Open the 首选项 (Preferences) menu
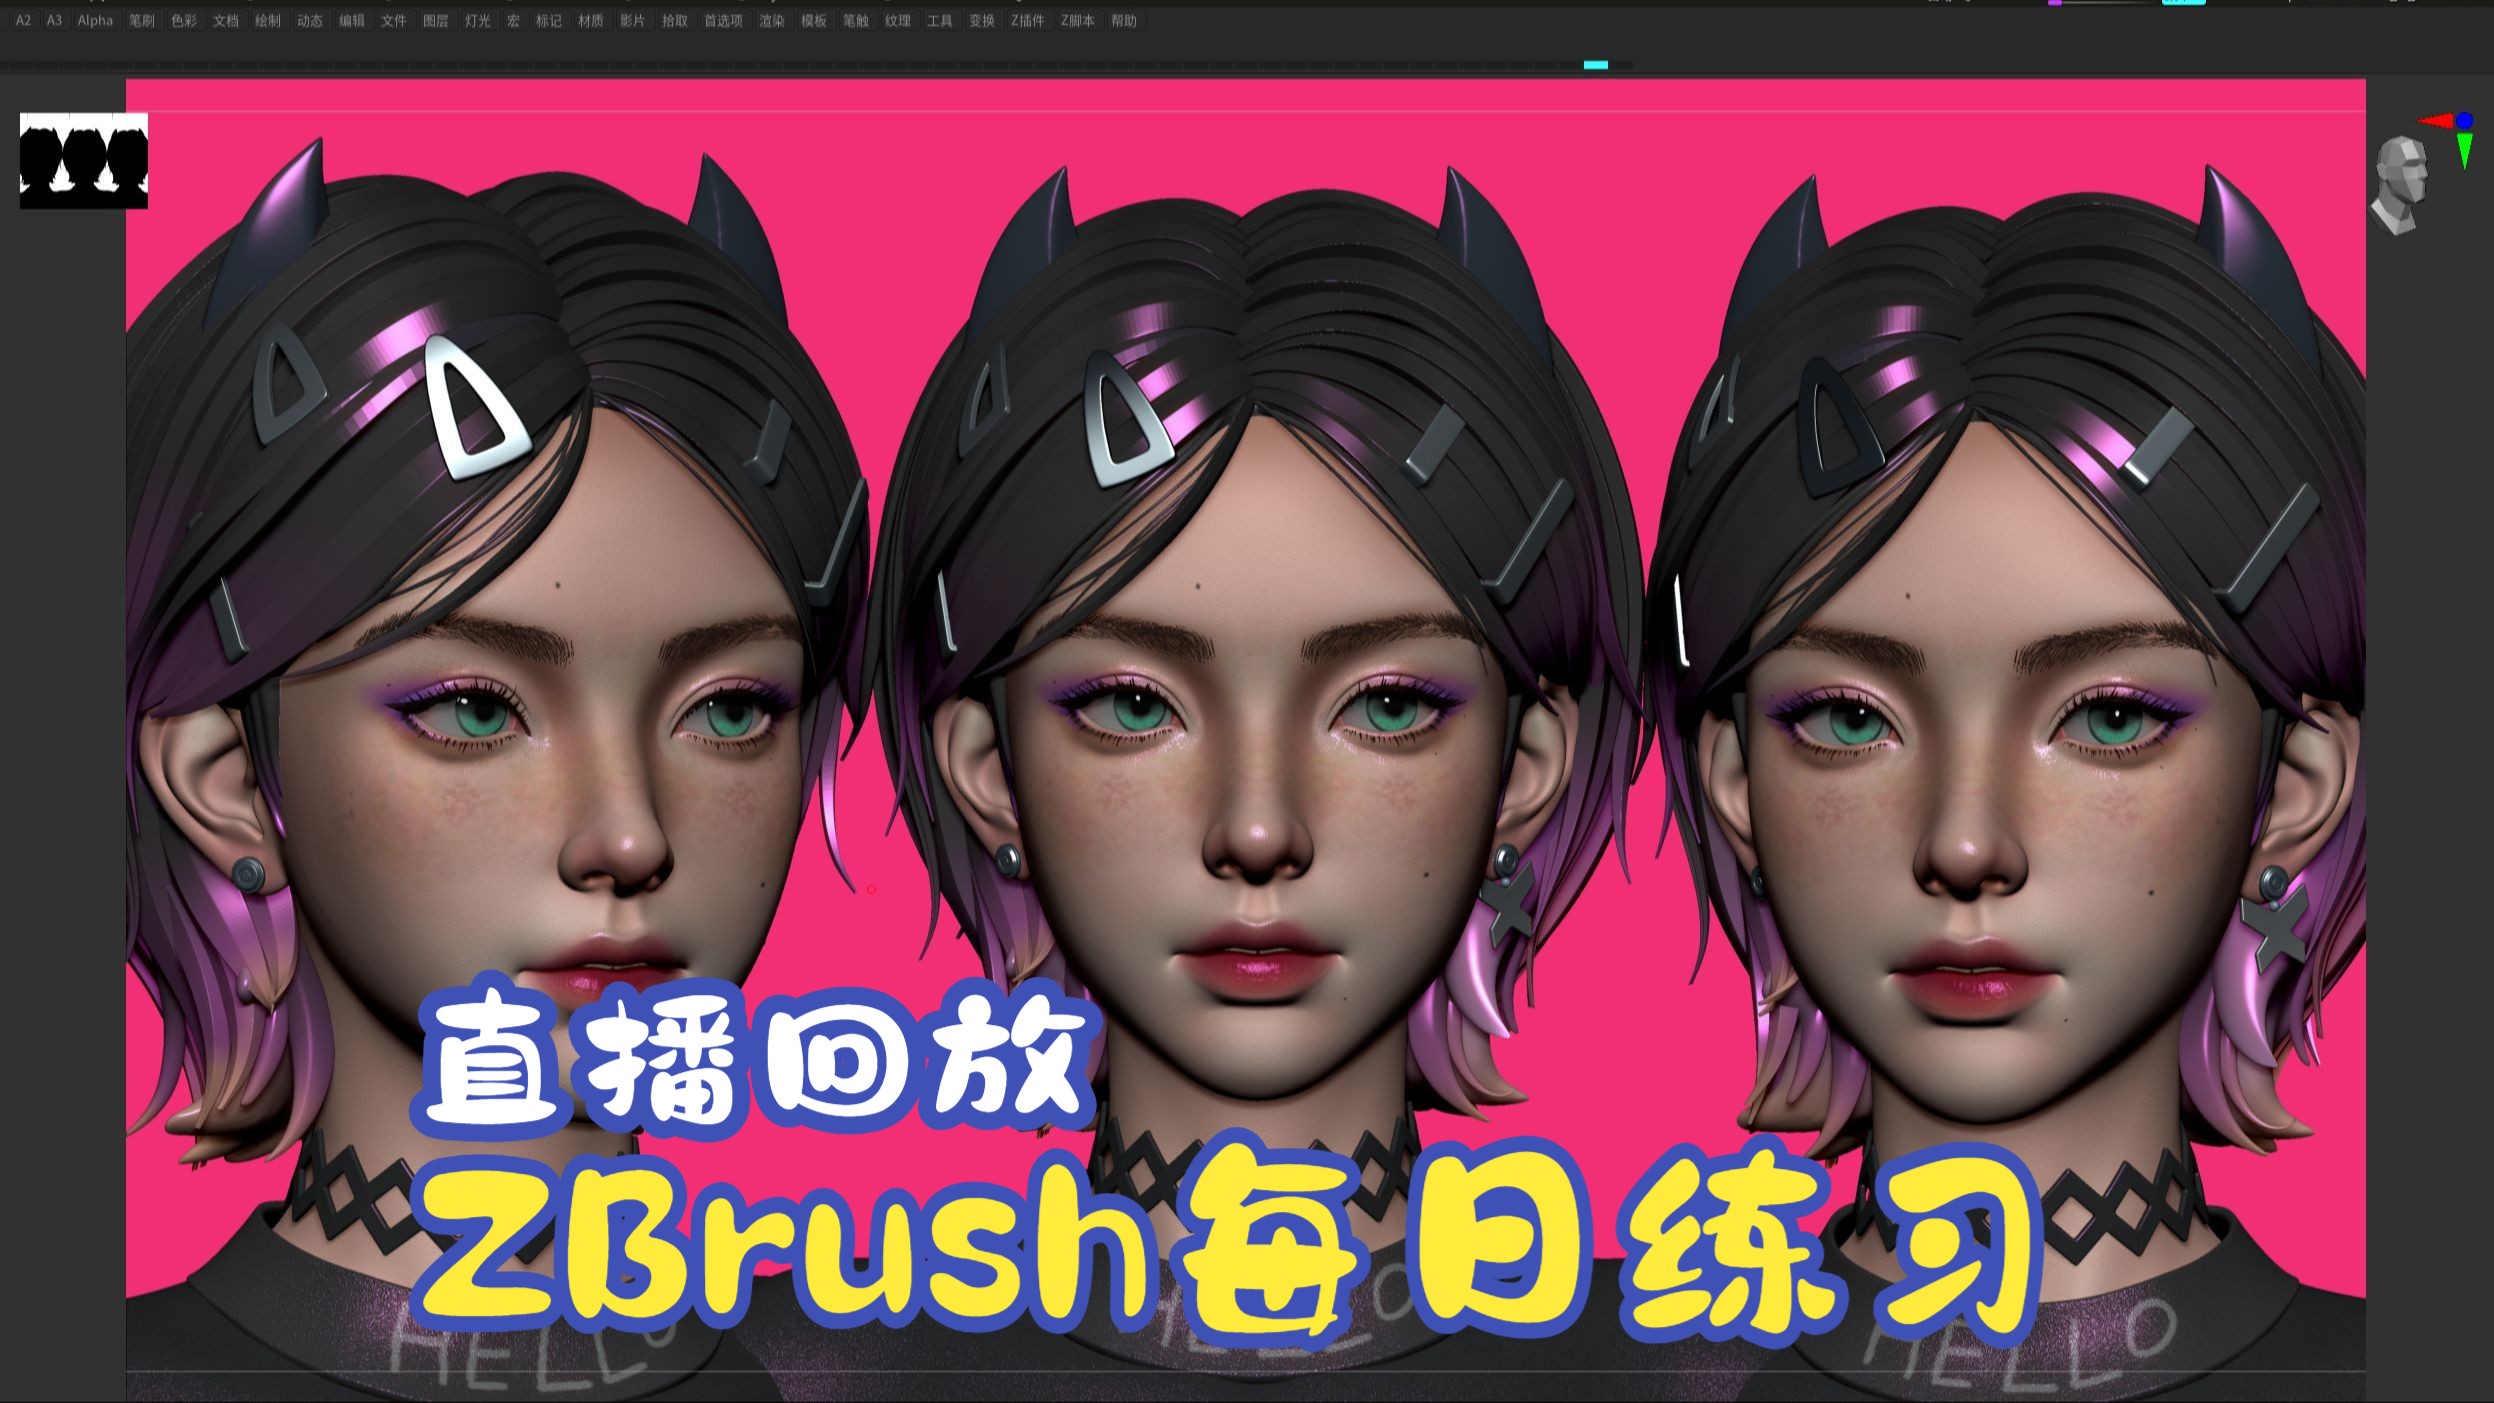 pos(724,20)
